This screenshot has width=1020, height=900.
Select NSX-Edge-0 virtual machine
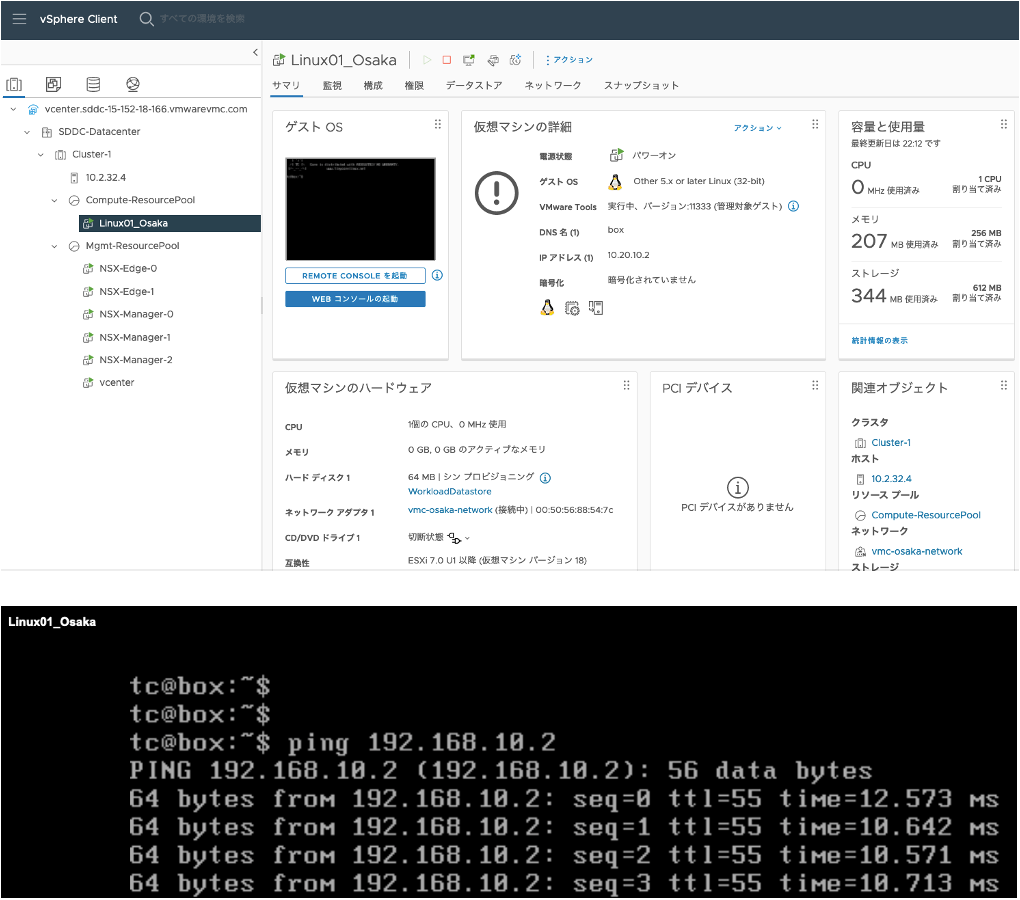pos(128,269)
